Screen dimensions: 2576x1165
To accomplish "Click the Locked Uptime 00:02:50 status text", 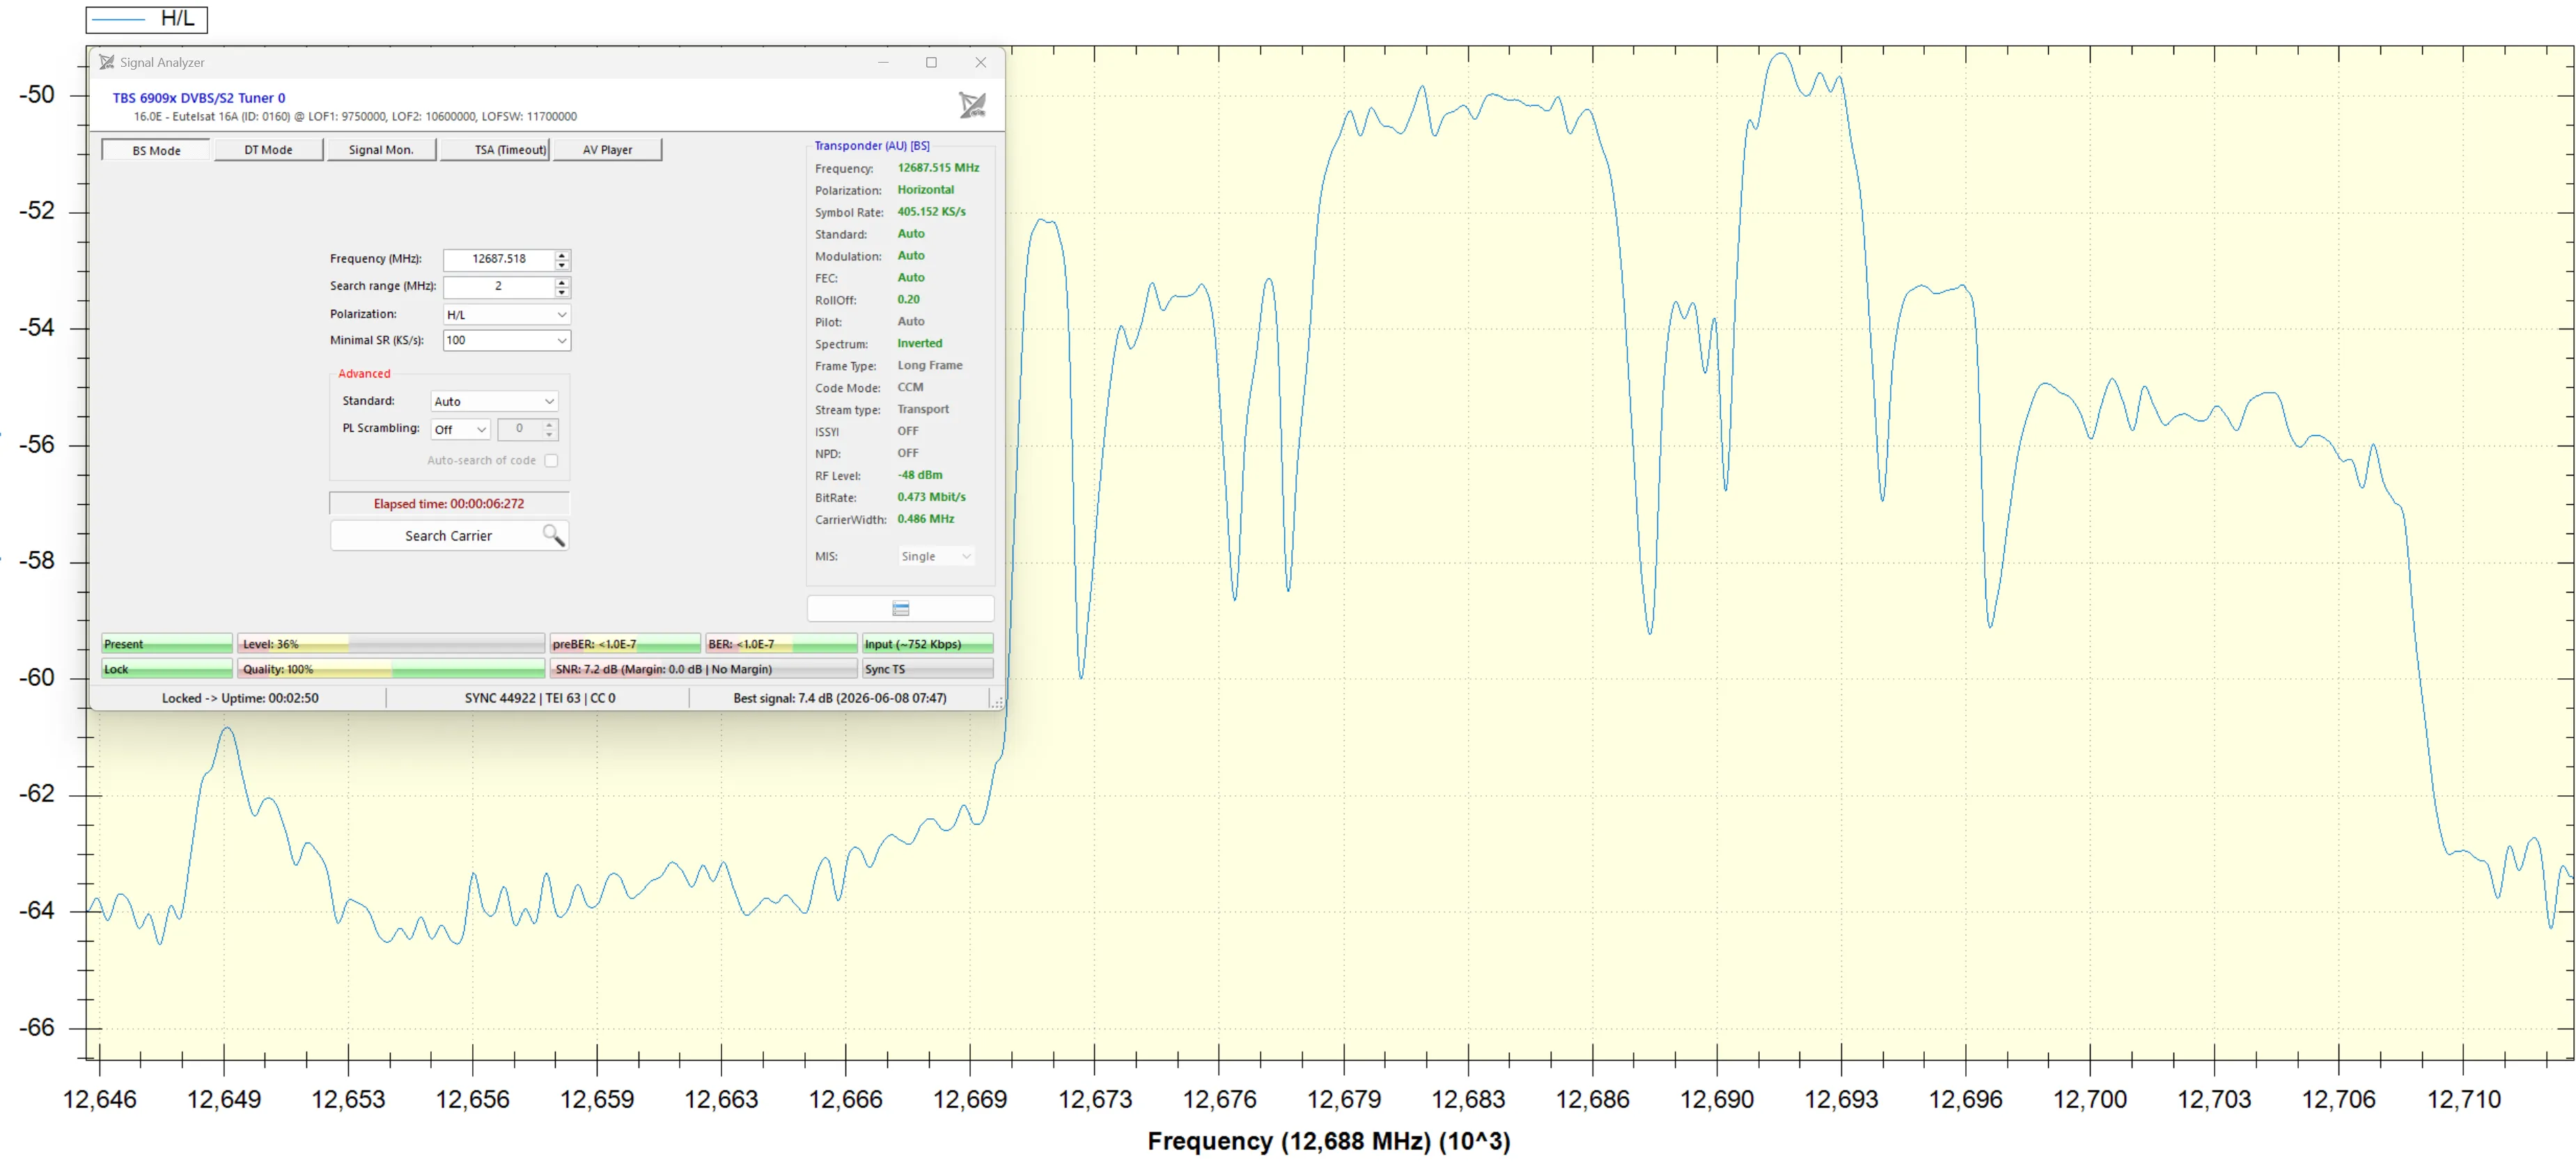I will point(240,698).
